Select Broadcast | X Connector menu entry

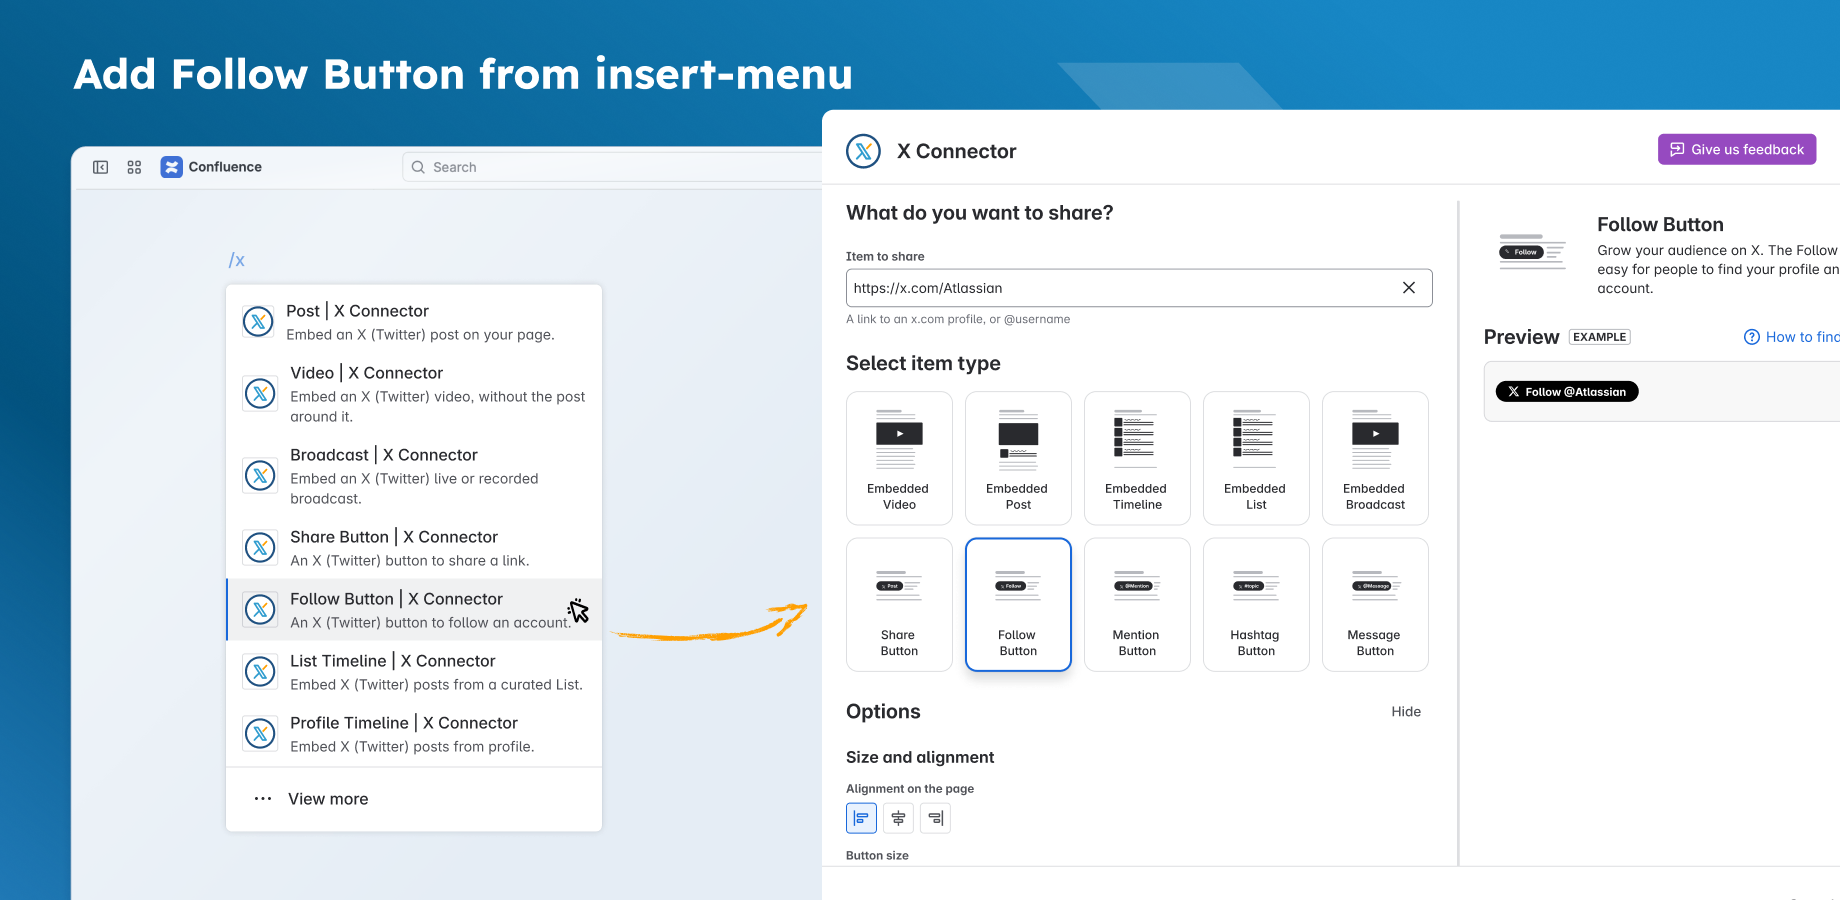tap(414, 476)
